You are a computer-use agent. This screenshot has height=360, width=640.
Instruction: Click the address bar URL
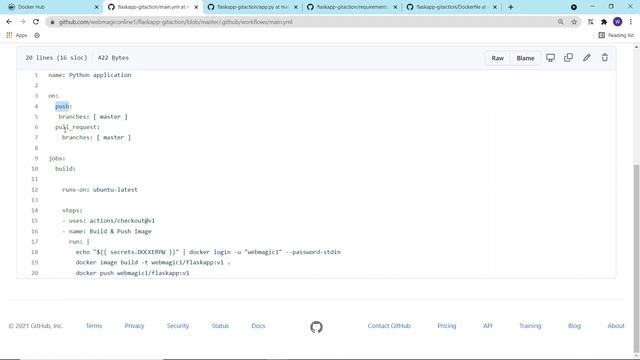pyautogui.click(x=176, y=22)
